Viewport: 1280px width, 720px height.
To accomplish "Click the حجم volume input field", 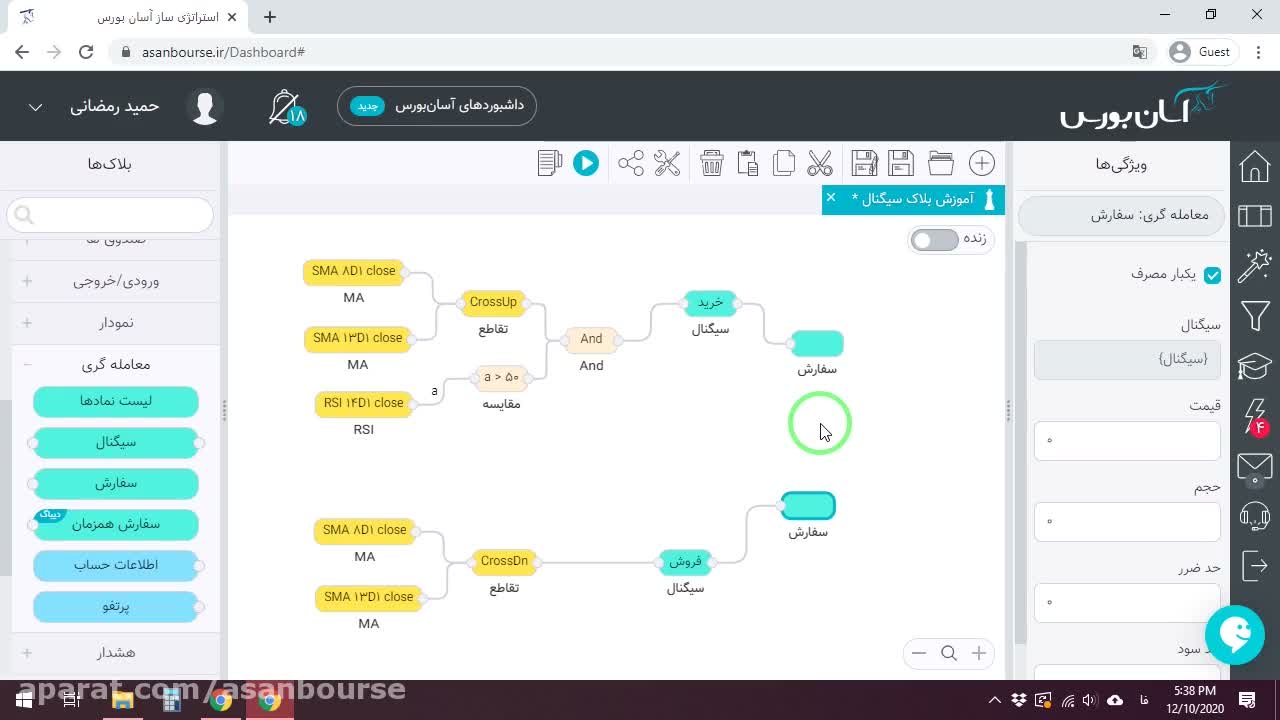I will point(1127,522).
